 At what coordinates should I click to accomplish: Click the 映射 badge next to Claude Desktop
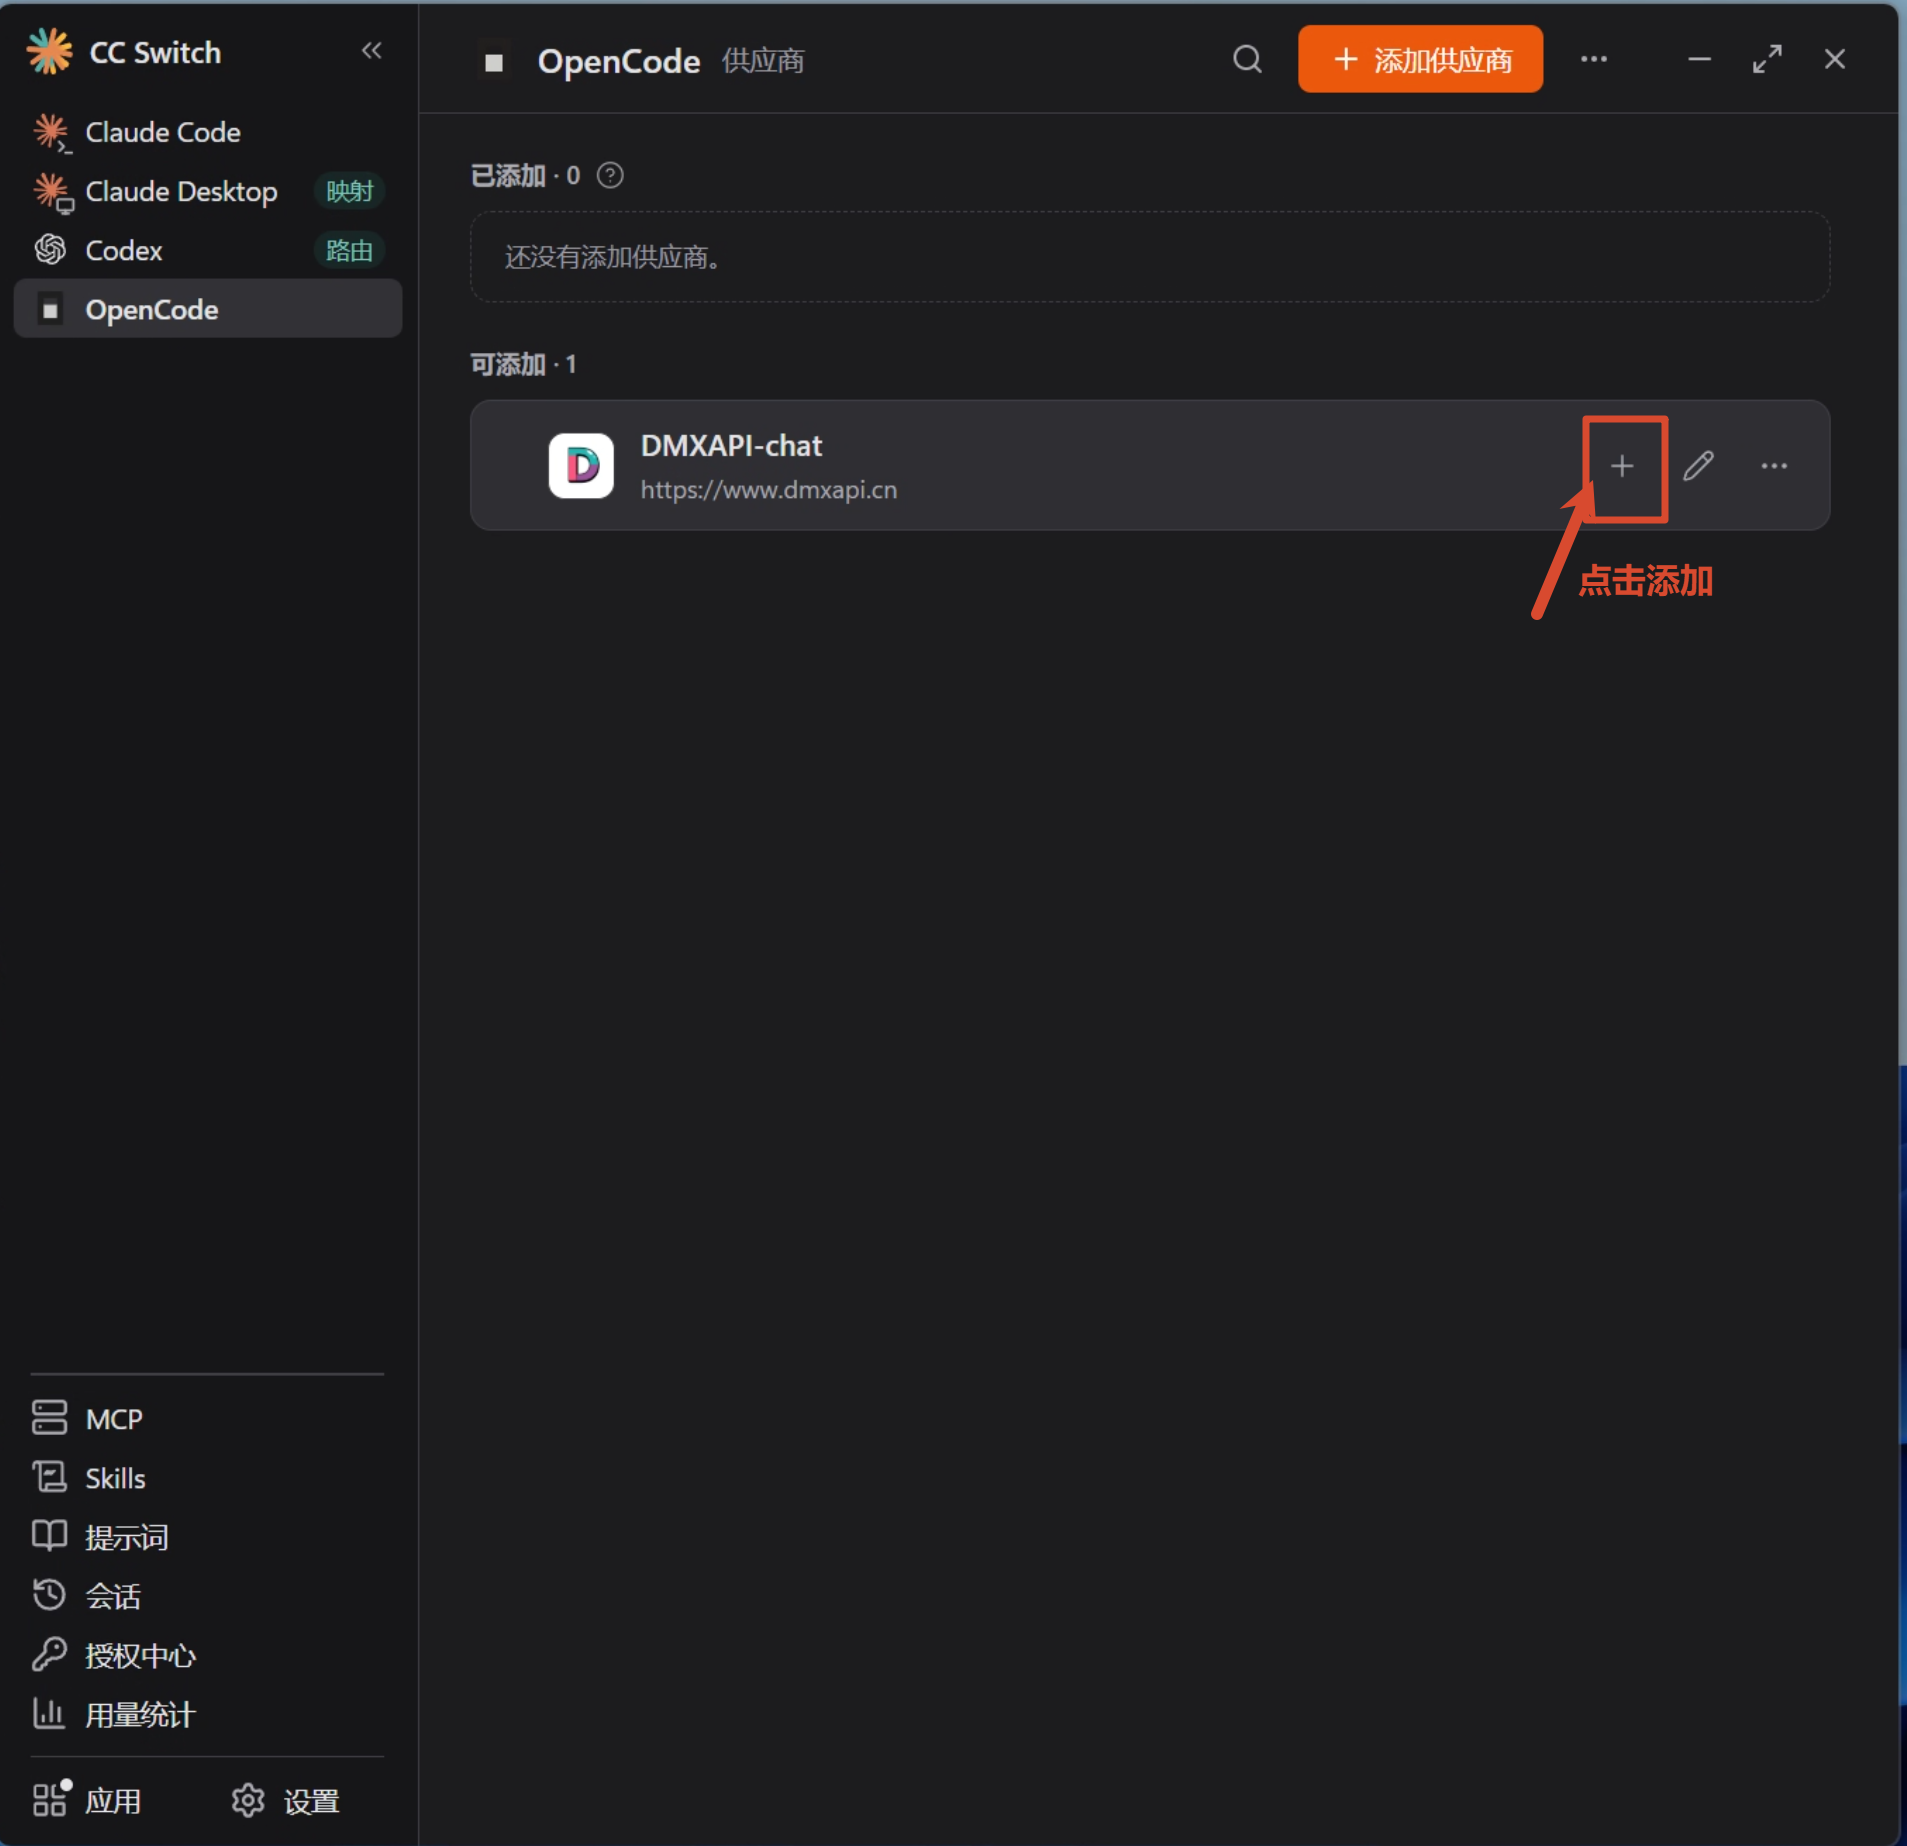[350, 191]
